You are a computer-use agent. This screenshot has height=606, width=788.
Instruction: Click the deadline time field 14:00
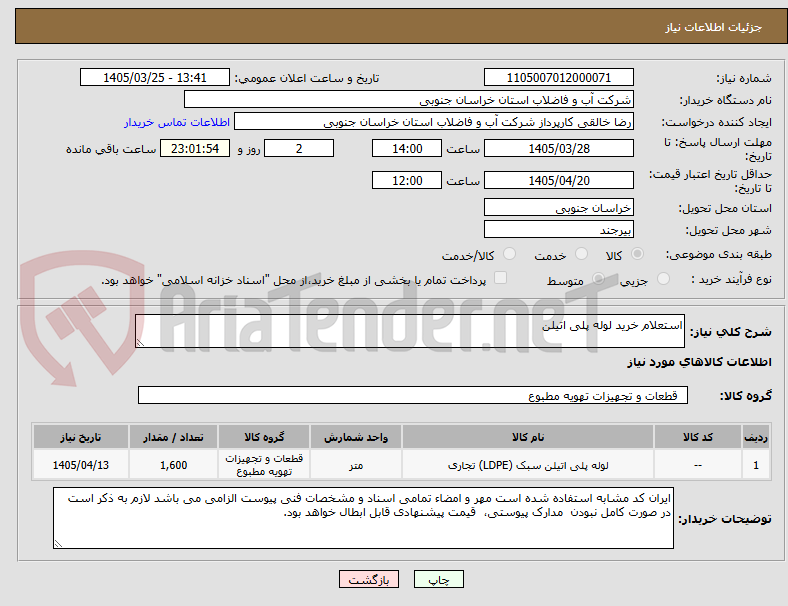pyautogui.click(x=407, y=148)
